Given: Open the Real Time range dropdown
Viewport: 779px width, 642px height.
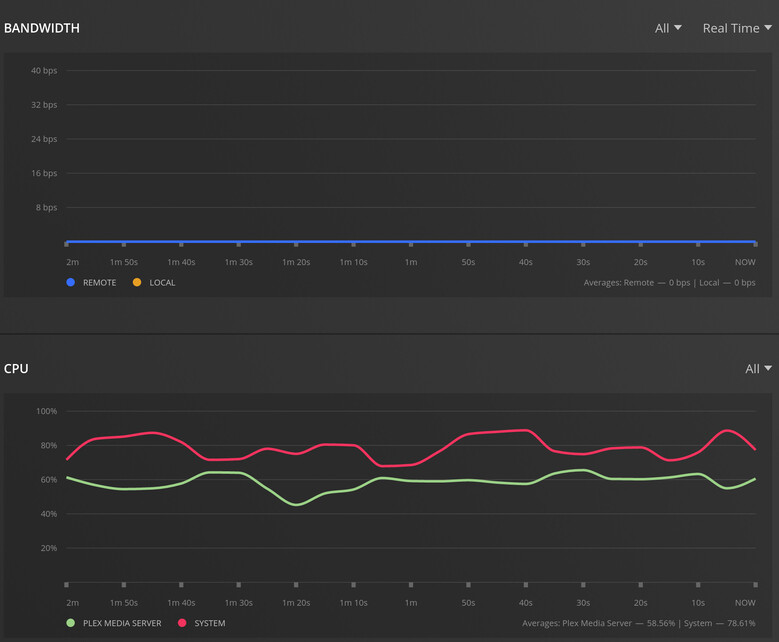Looking at the screenshot, I should click(737, 28).
